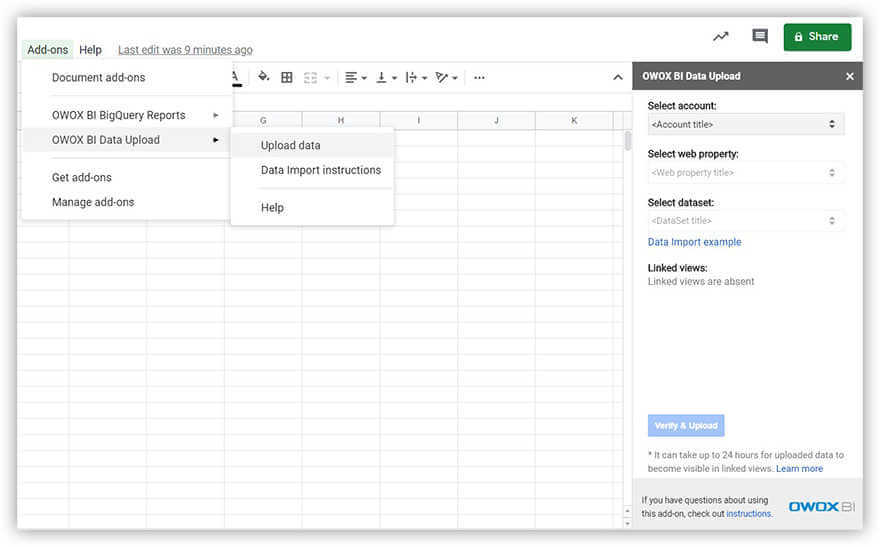The width and height of the screenshot is (880, 547).
Task: Click the fill color paint bucket icon
Action: [263, 77]
